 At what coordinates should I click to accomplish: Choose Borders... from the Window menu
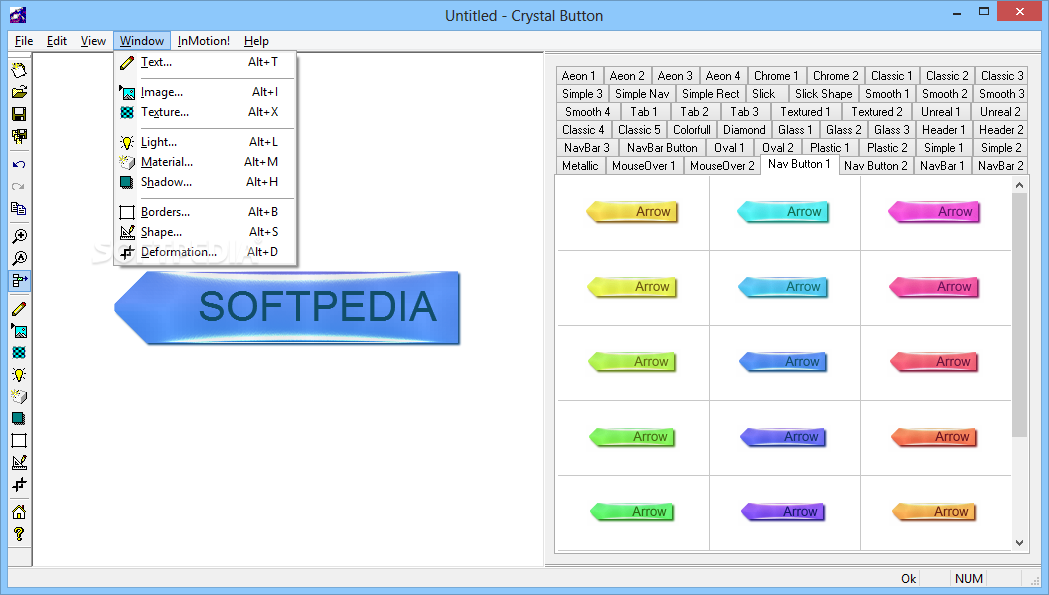(205, 212)
